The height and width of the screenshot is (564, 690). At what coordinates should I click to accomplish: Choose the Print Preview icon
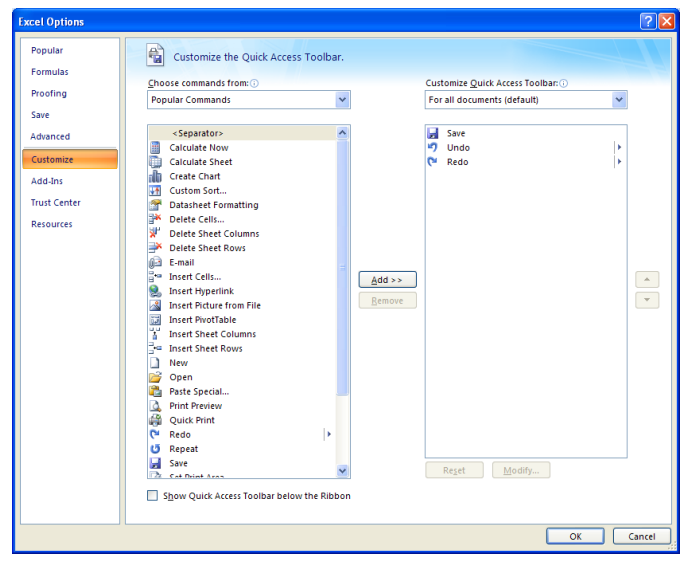pyautogui.click(x=155, y=406)
